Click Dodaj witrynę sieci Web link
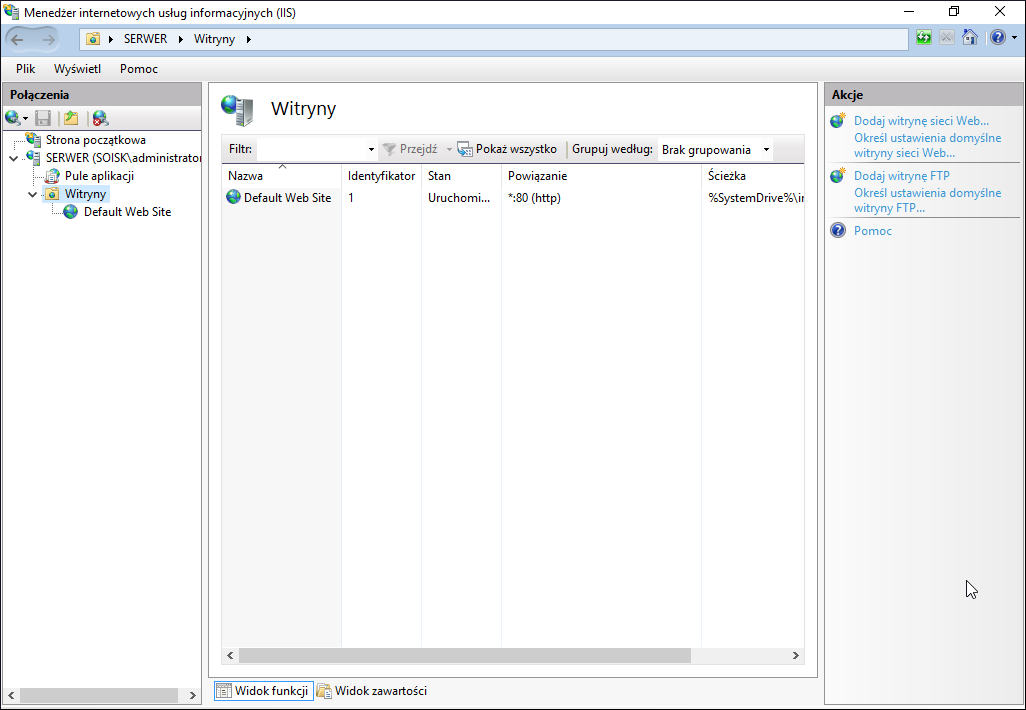This screenshot has width=1026, height=710. click(x=921, y=121)
